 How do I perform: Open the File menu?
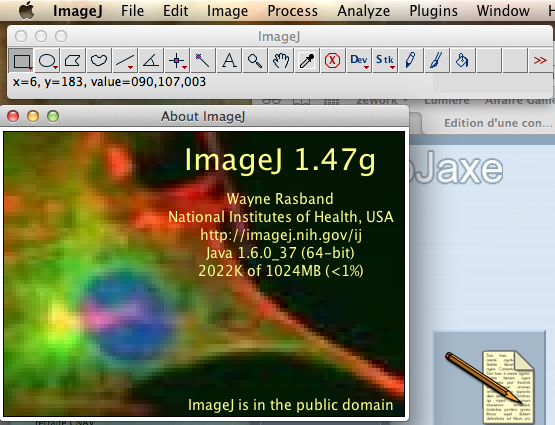(132, 11)
